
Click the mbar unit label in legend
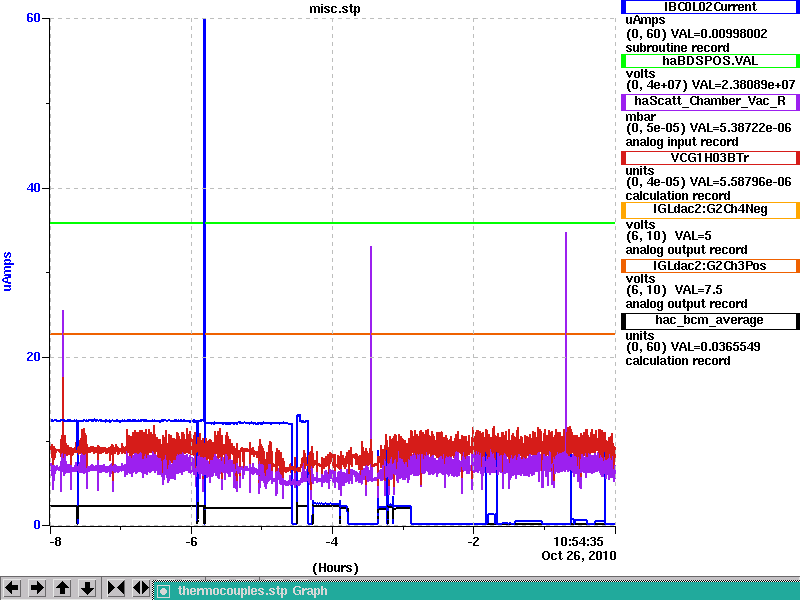tap(640, 116)
